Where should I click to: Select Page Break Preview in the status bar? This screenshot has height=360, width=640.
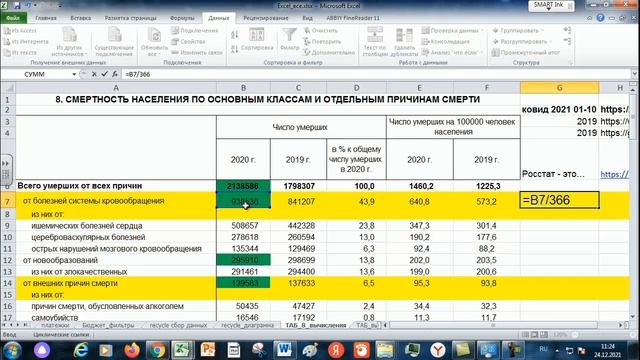point(544,335)
